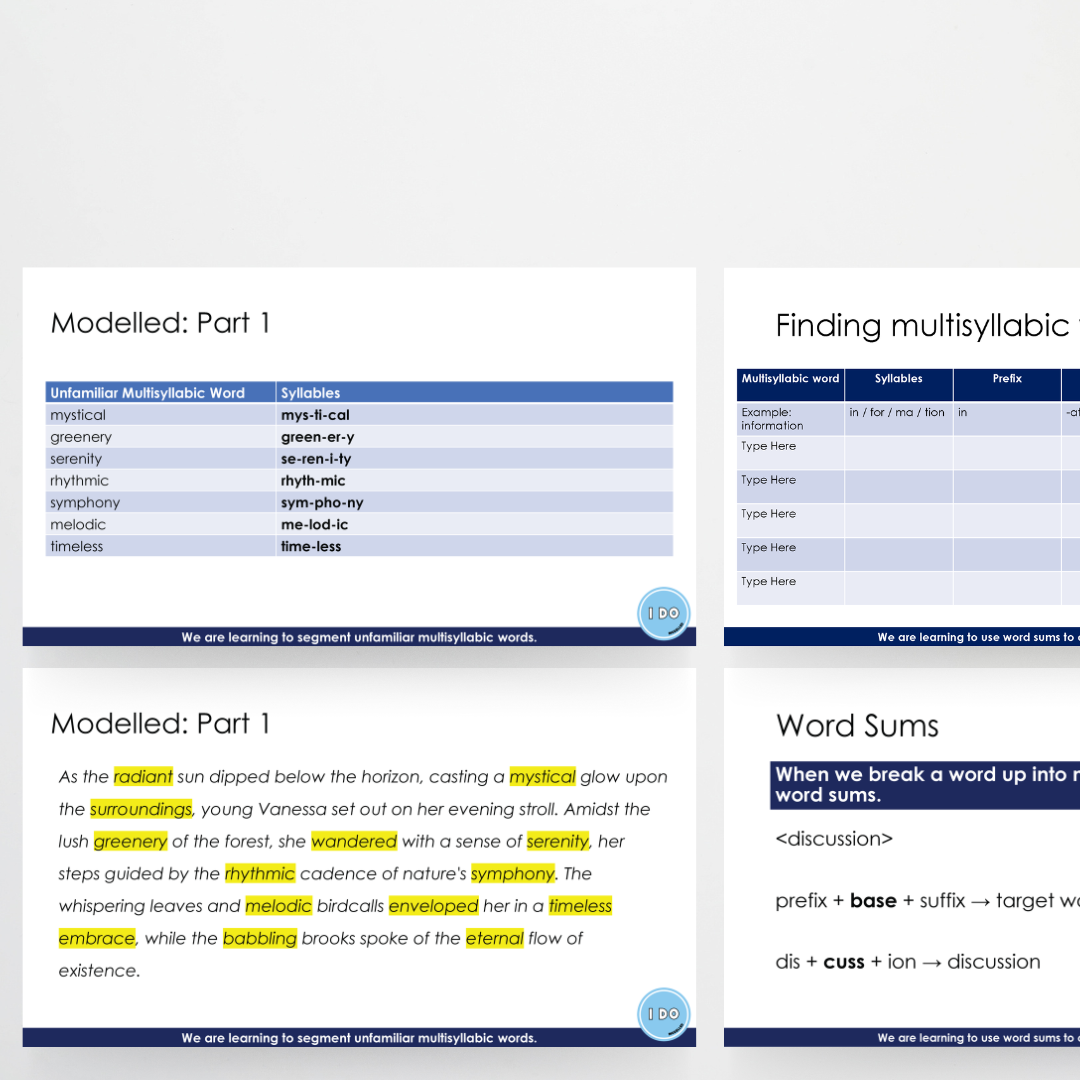
Task: Click the I DO badge on the passage slide
Action: click(663, 1014)
